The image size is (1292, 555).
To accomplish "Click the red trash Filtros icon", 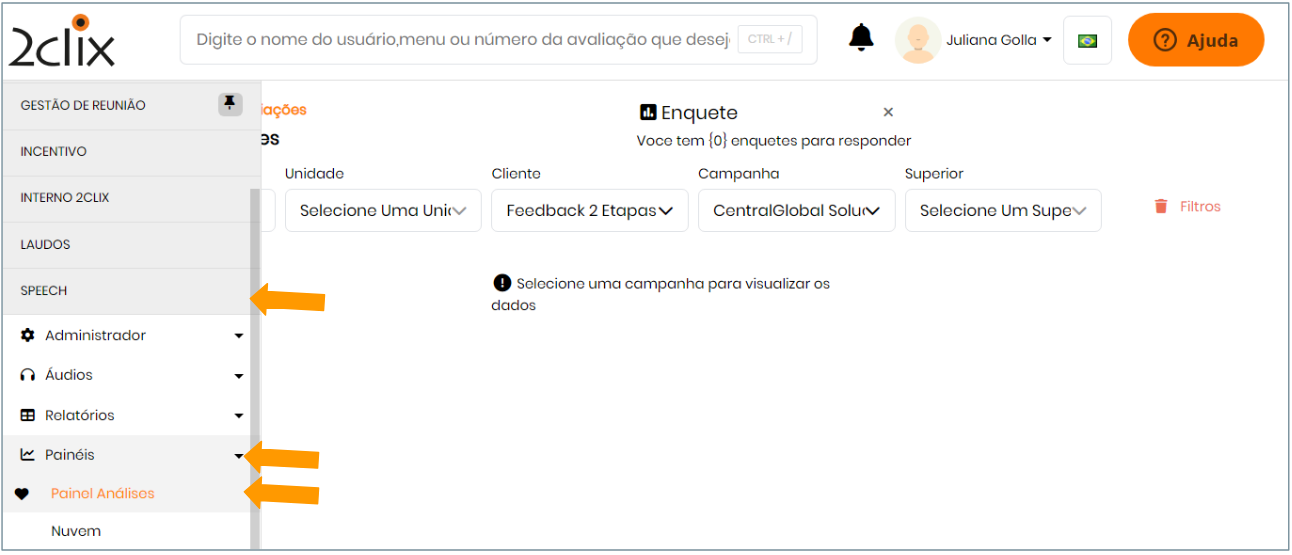I will click(x=1161, y=207).
